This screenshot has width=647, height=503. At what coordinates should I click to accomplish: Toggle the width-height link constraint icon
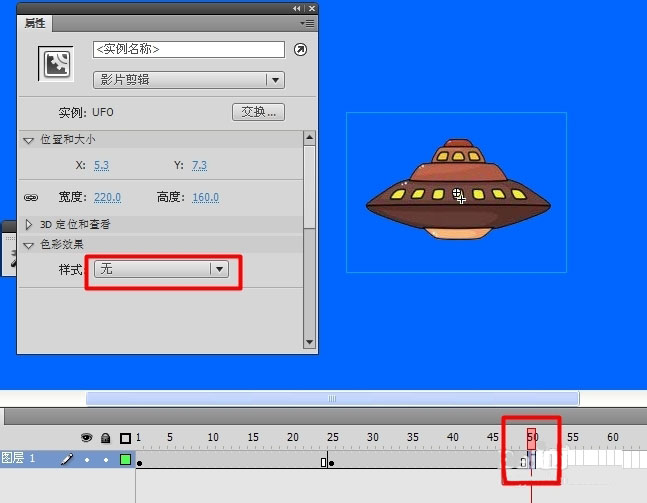[x=31, y=198]
